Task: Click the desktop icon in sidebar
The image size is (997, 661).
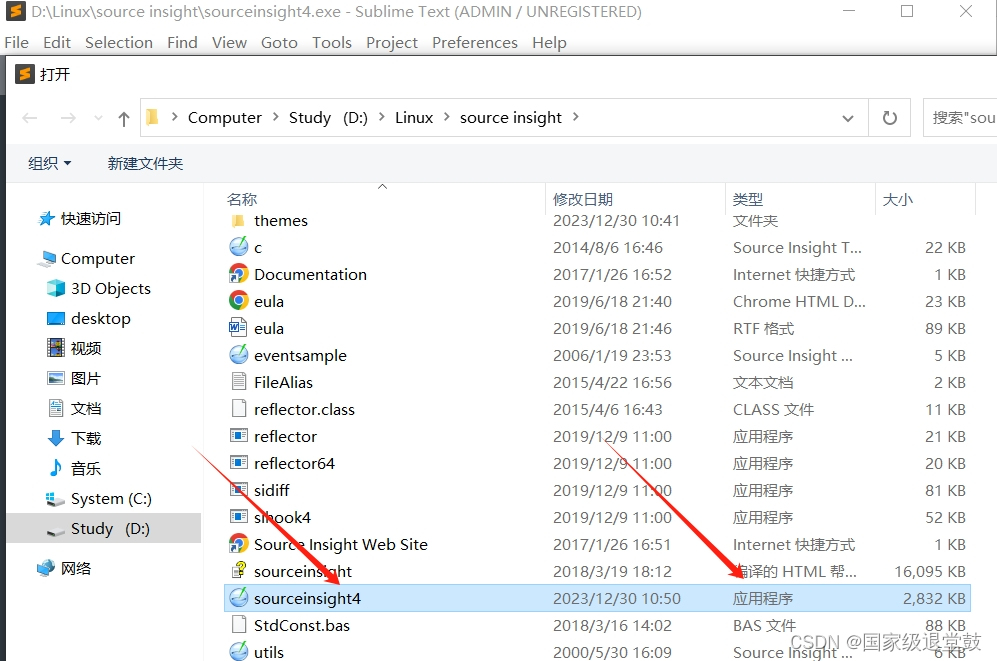Action: coord(56,318)
